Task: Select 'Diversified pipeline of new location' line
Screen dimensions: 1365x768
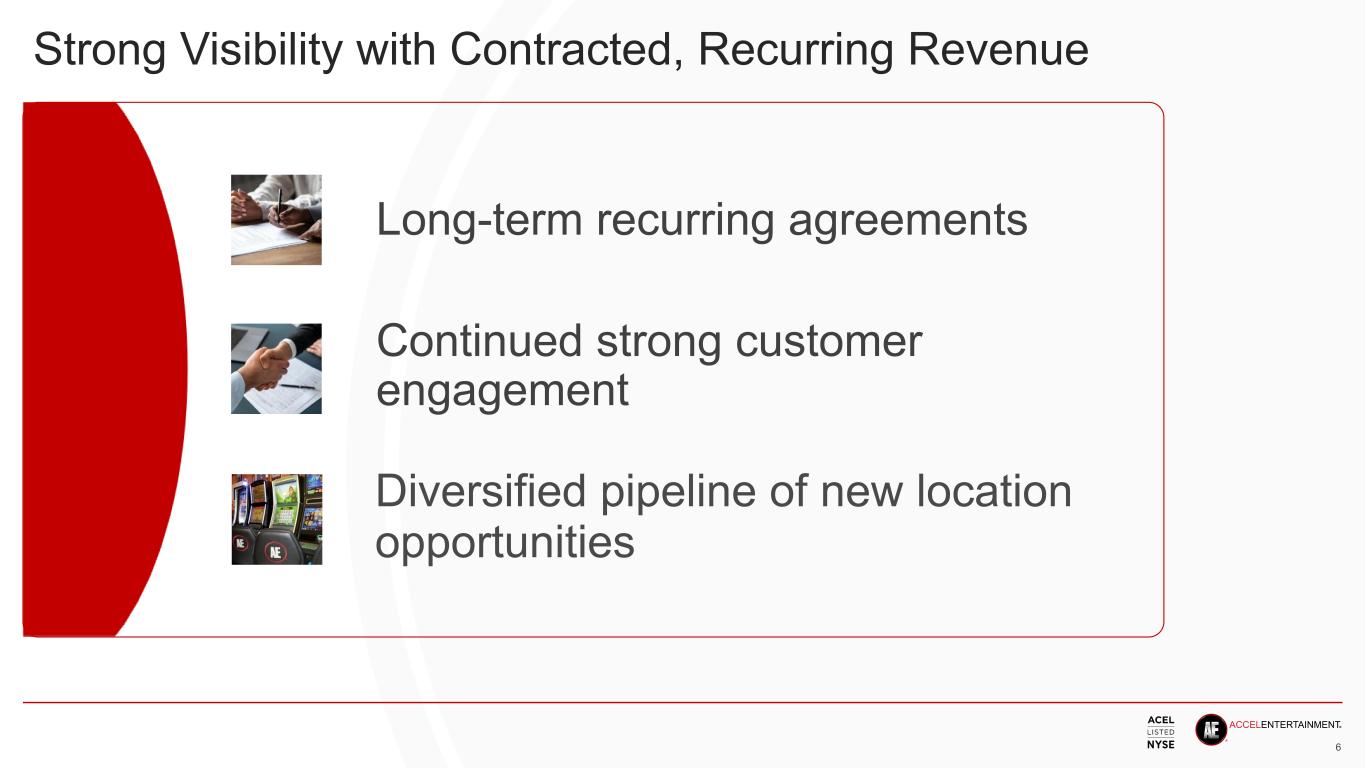Action: 723,492
